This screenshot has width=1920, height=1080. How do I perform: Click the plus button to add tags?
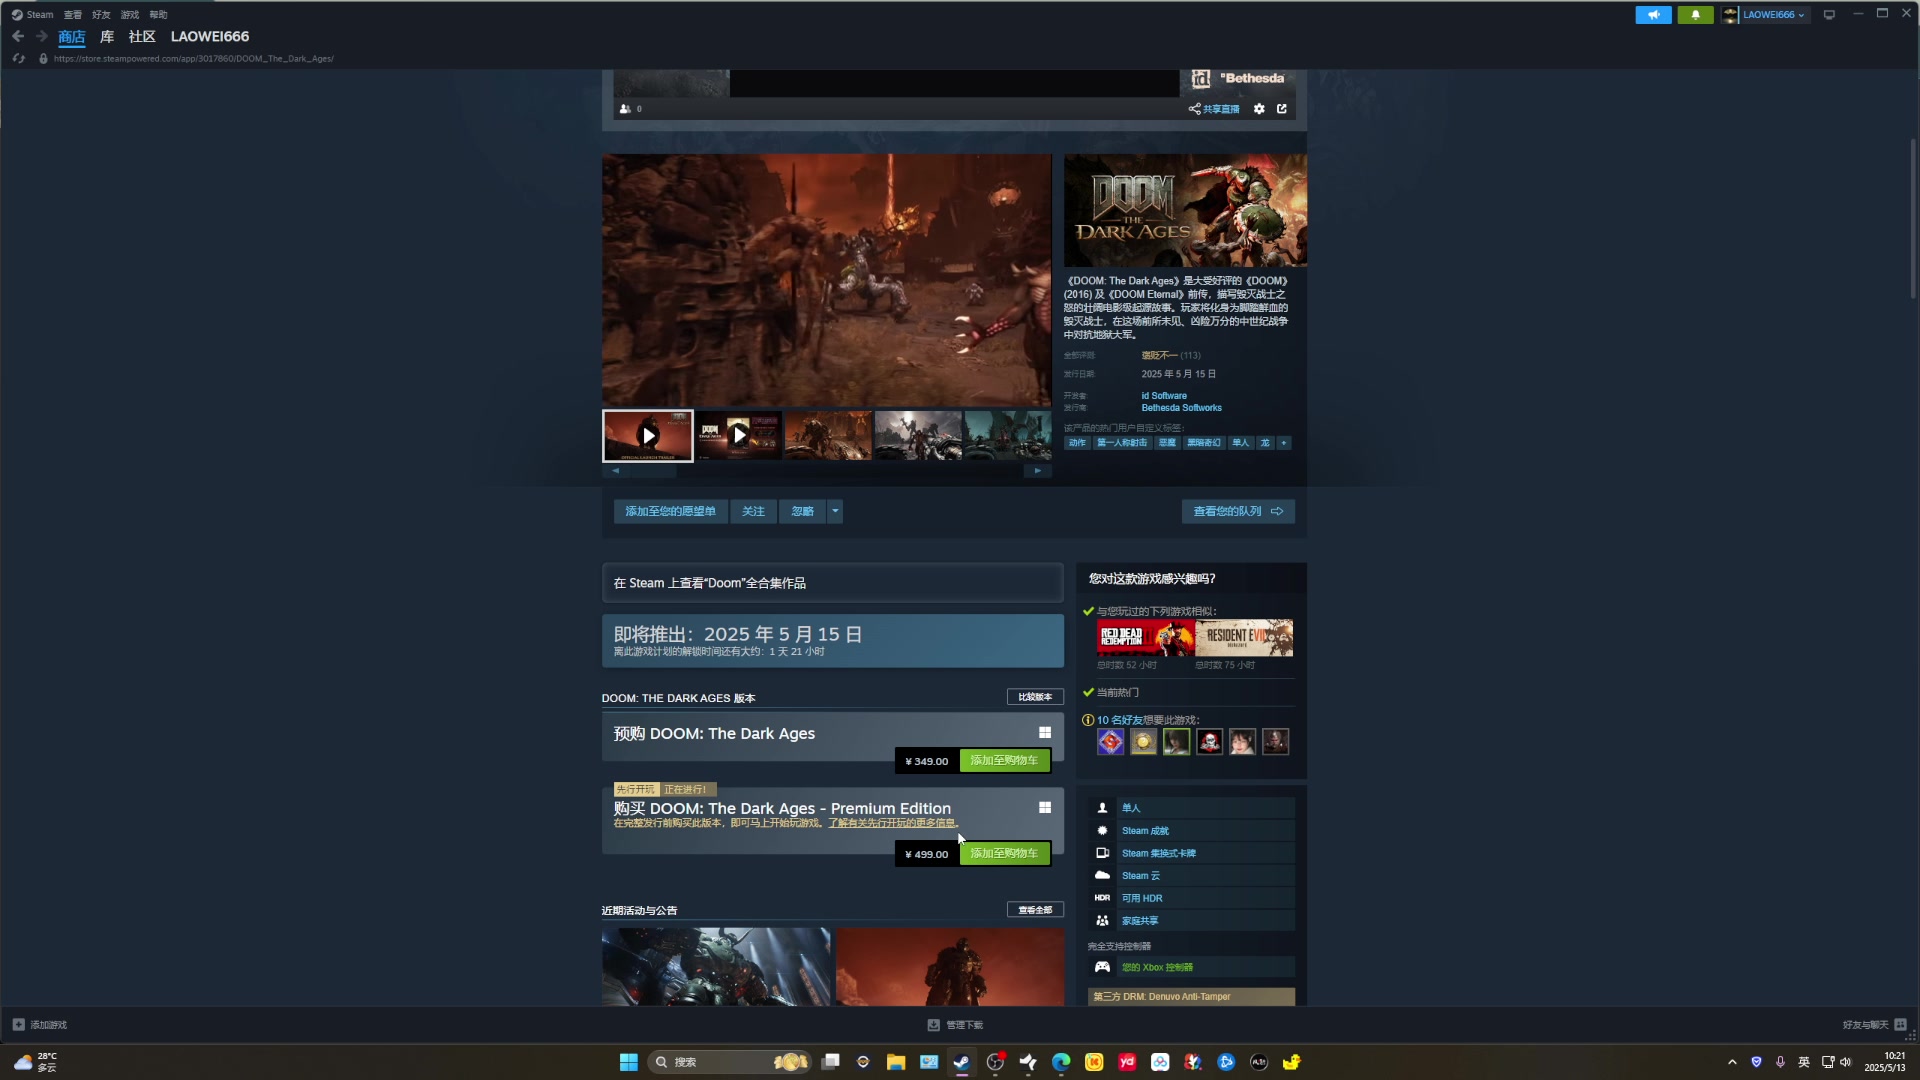pyautogui.click(x=1284, y=443)
